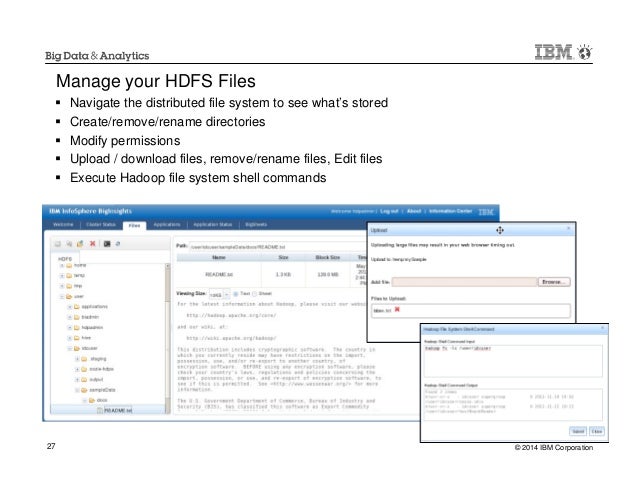This screenshot has height=493, width=638.
Task: Click the wiki.apache.org/hadoop URL text
Action: [231, 338]
